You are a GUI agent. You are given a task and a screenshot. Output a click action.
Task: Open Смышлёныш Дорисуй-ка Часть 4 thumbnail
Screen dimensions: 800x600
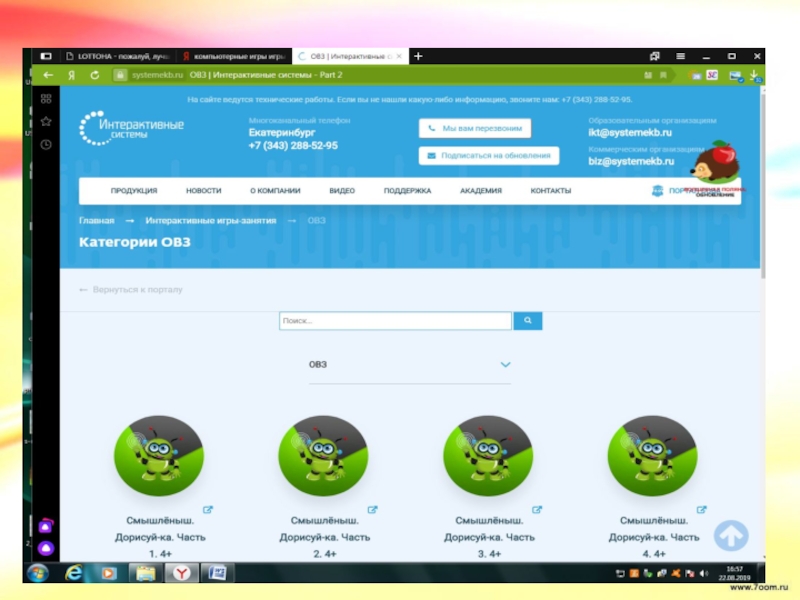tap(653, 456)
